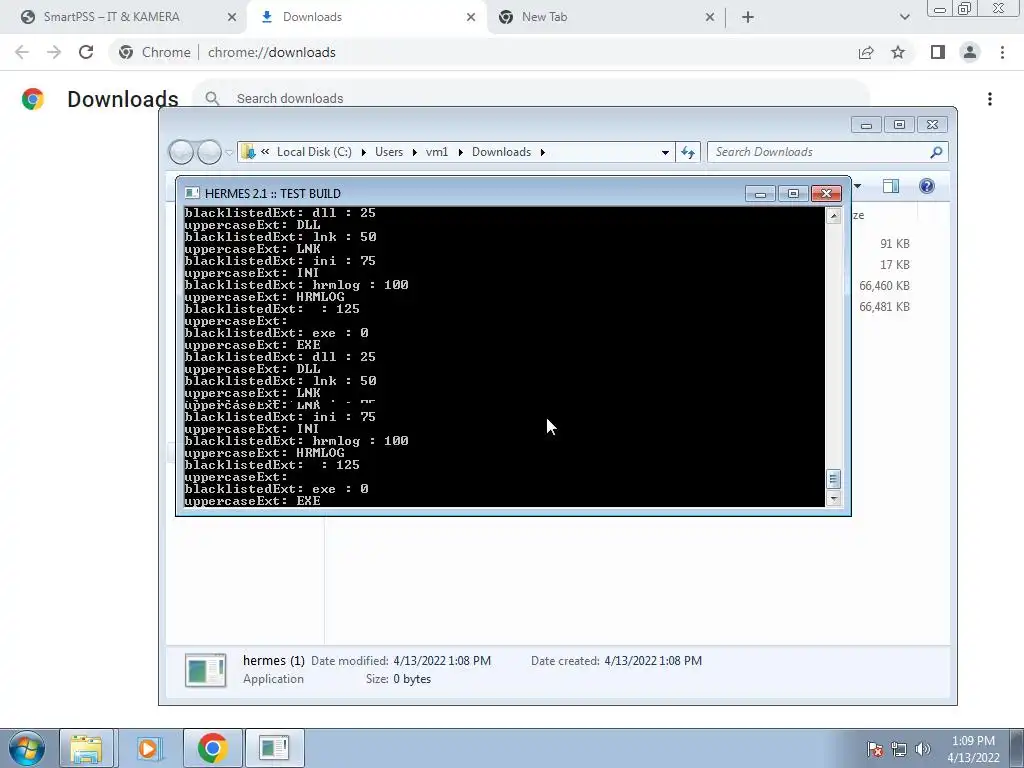Click the 66,460 KB size entry
Image resolution: width=1024 pixels, height=768 pixels.
coord(884,285)
